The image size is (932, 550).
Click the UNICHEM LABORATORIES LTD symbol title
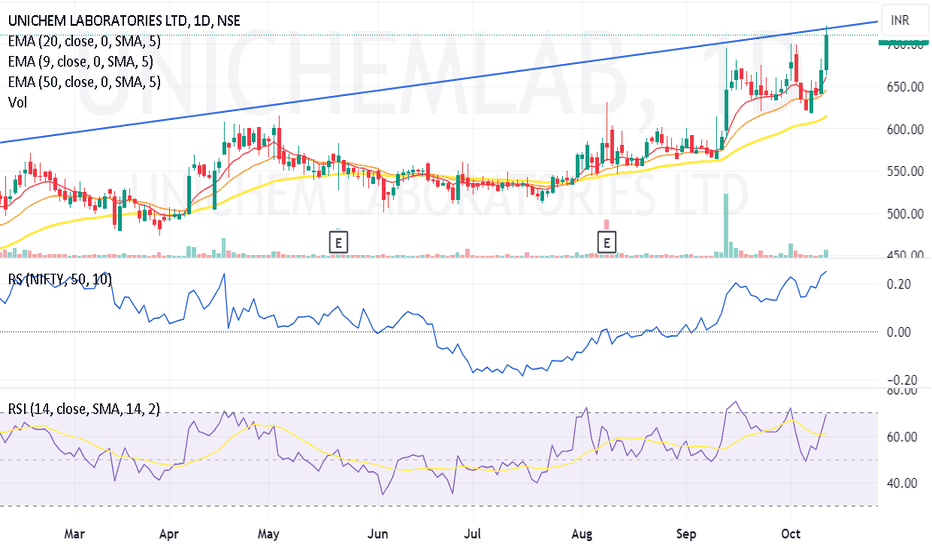[124, 21]
